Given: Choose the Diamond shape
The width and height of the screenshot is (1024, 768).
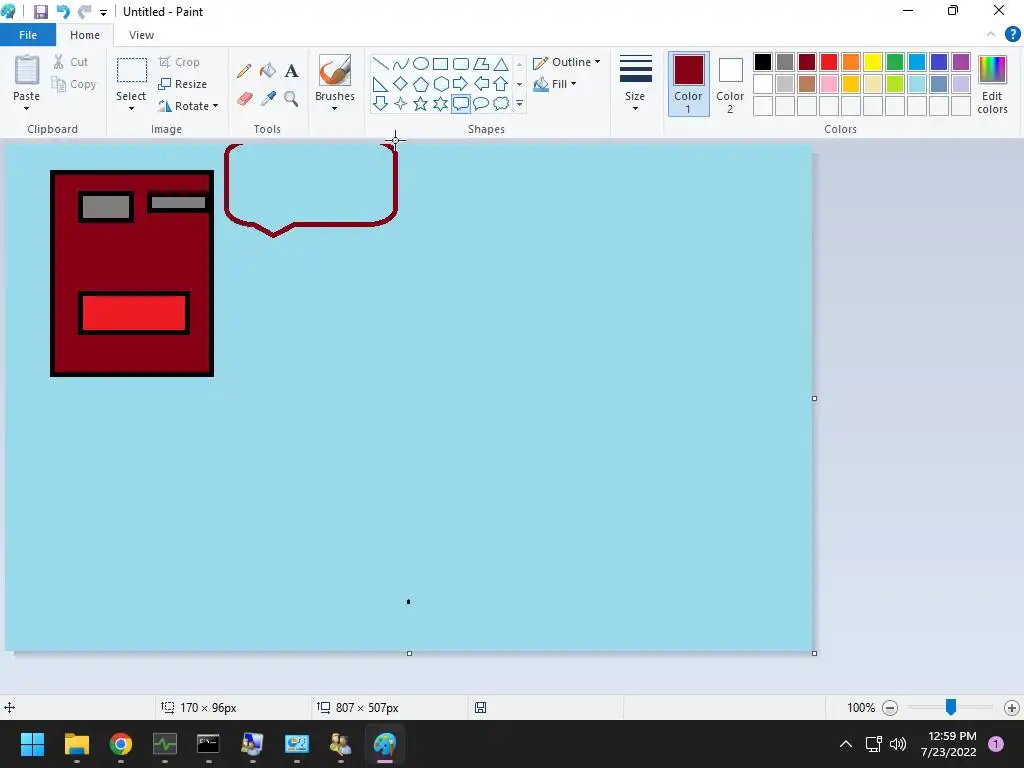Looking at the screenshot, I should click(401, 84).
